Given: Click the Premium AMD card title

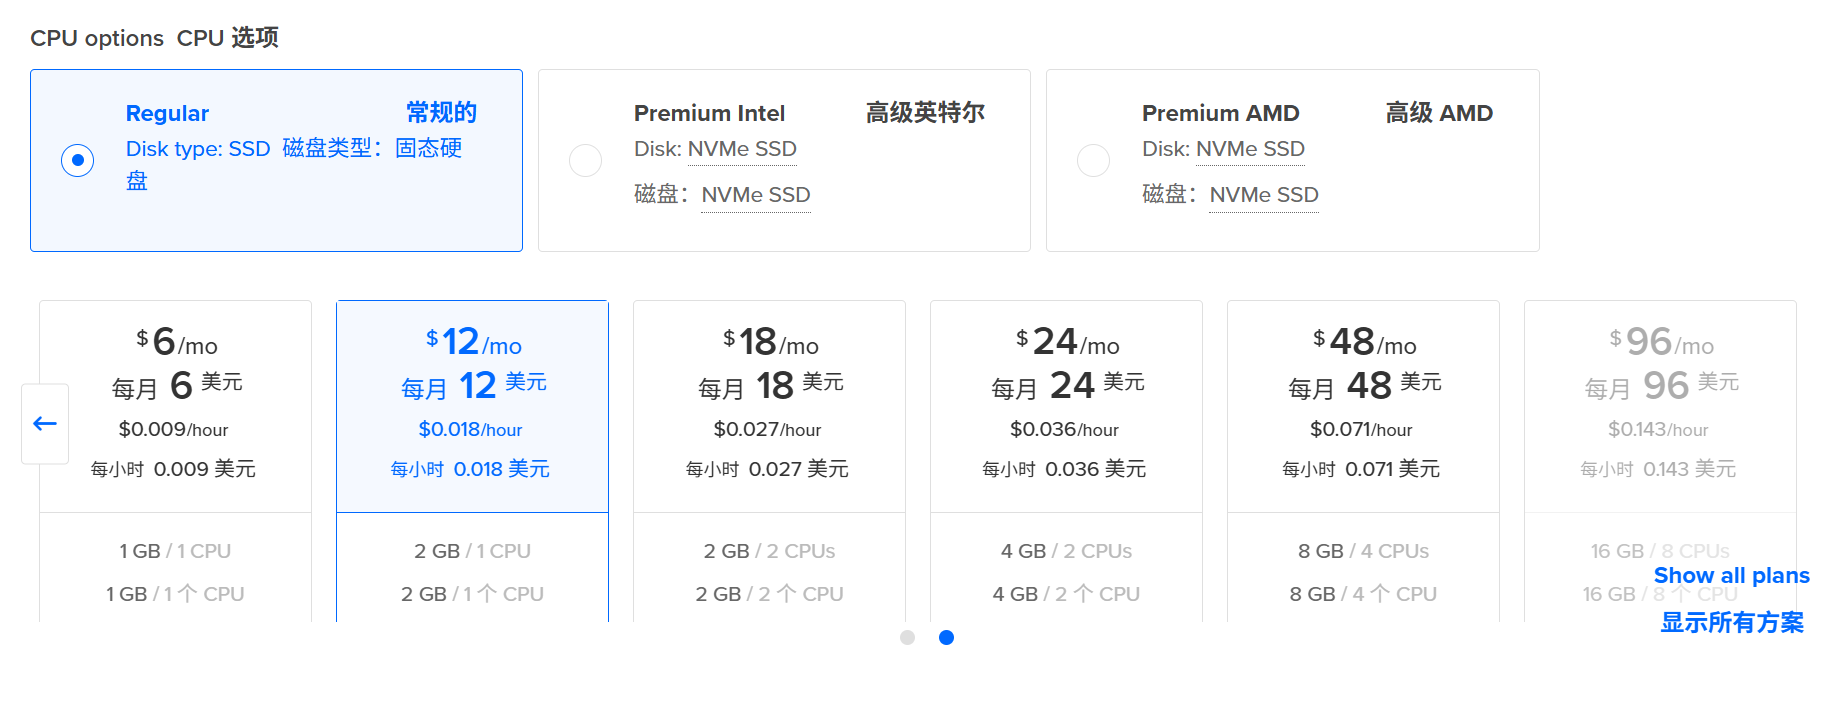Looking at the screenshot, I should [x=1220, y=113].
